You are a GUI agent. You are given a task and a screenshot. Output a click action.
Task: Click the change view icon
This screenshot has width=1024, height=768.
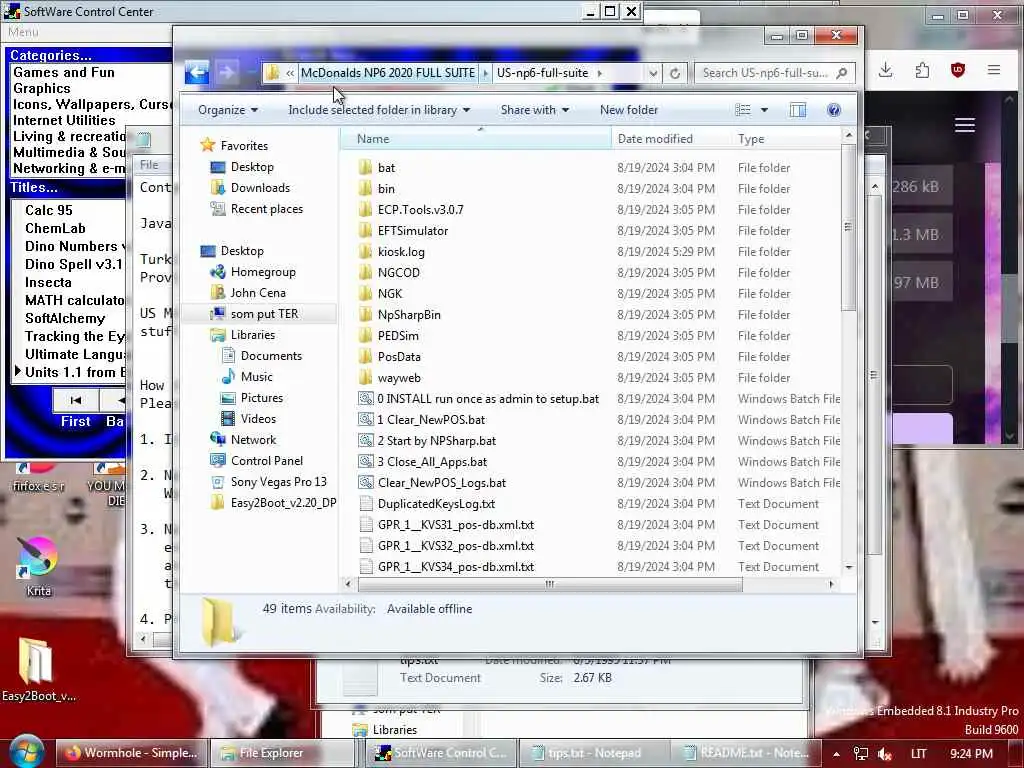tap(743, 110)
